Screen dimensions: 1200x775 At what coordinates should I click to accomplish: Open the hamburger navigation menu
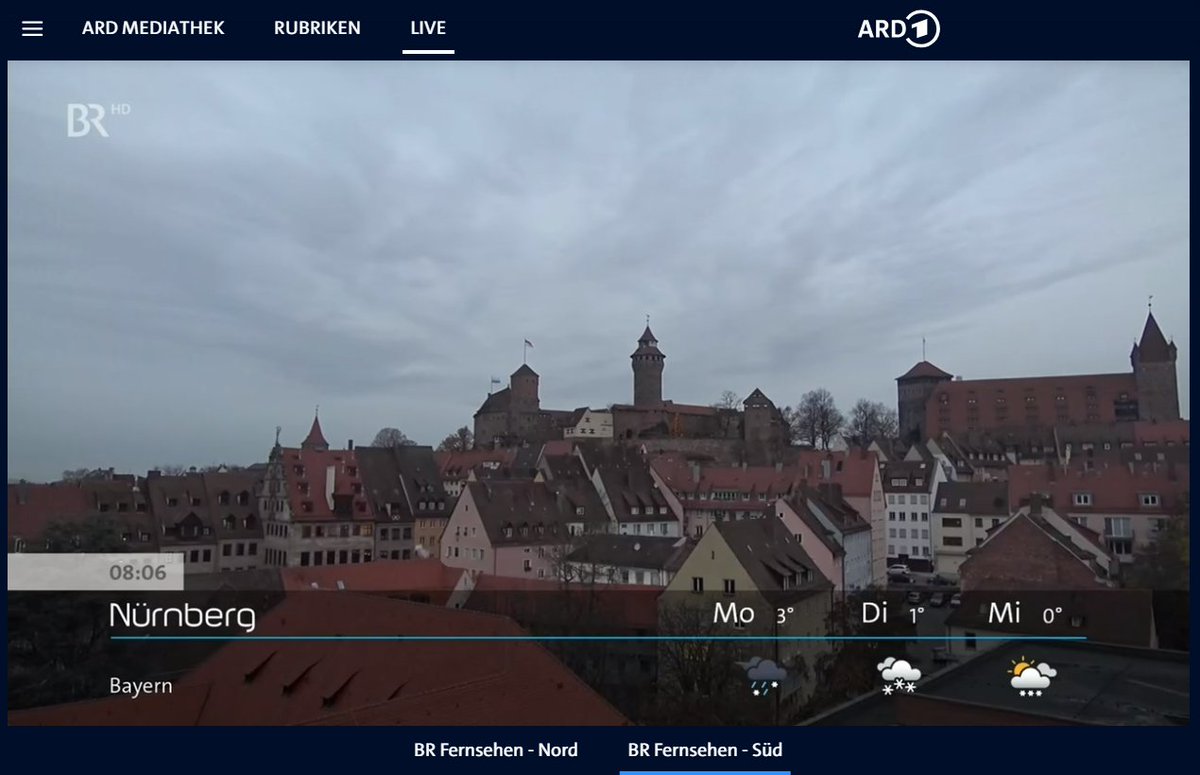(x=32, y=29)
